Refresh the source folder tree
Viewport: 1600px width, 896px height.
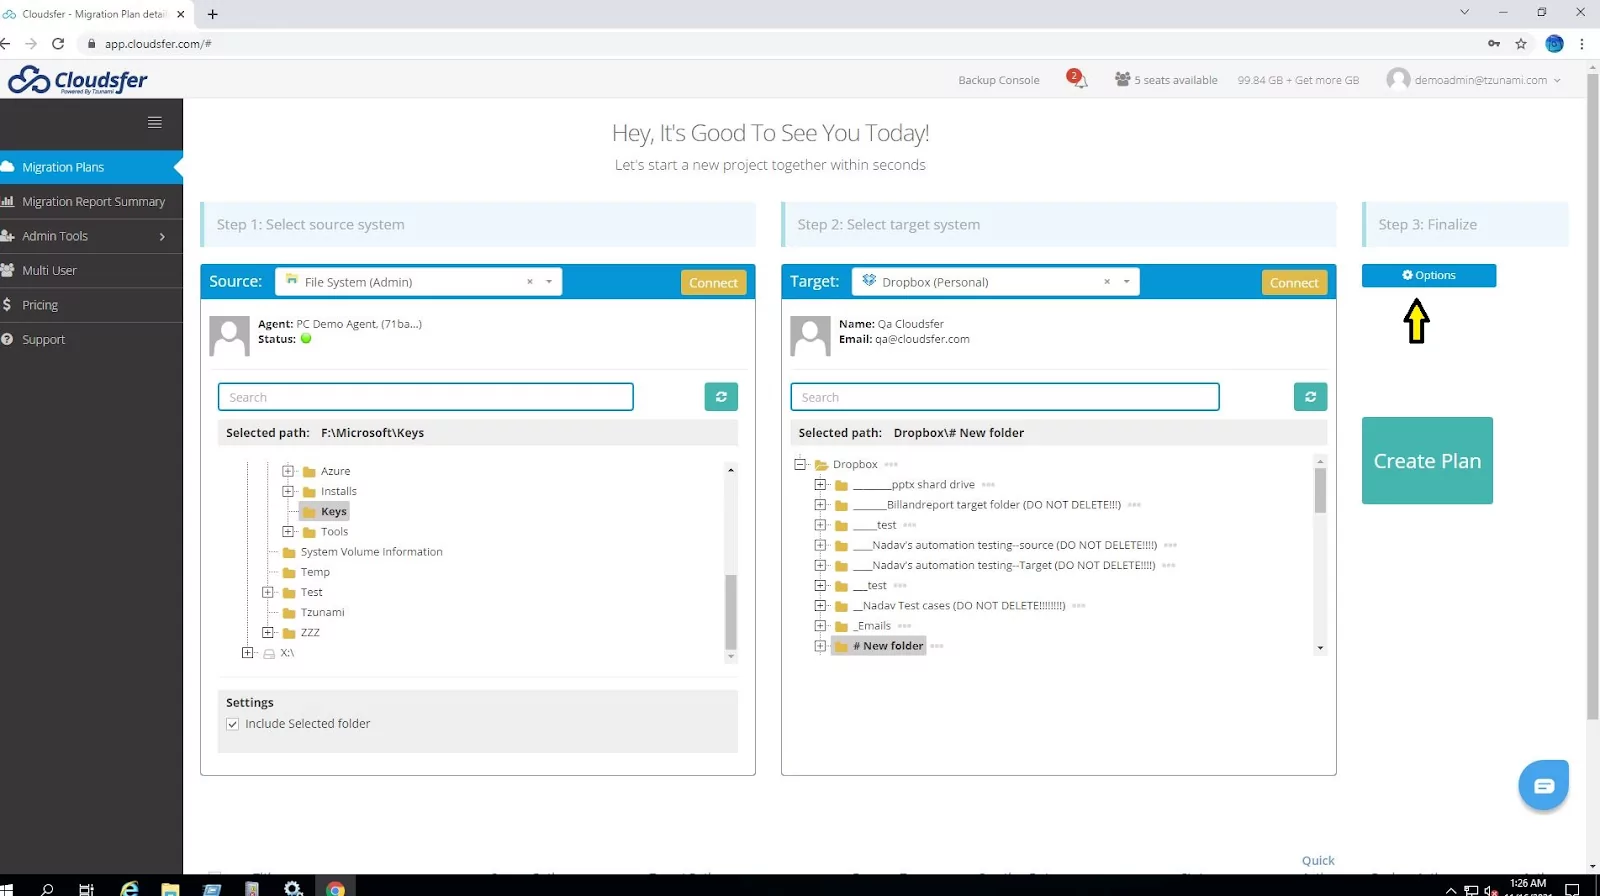coord(721,397)
